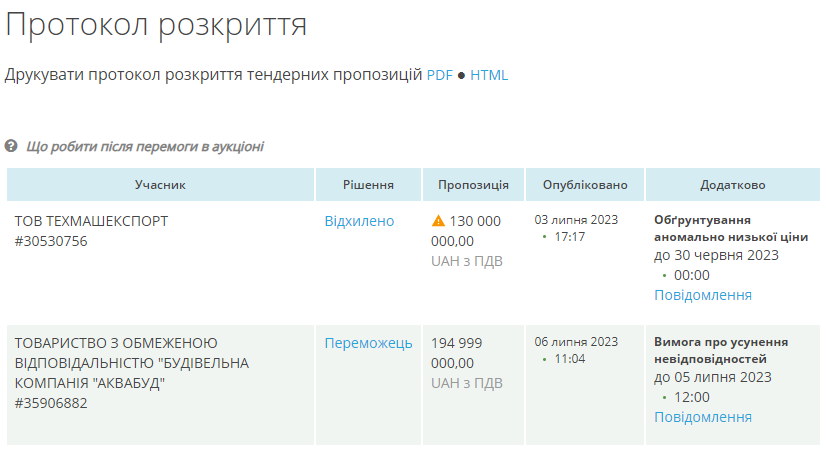Click the 17:17 publication time
The height and width of the screenshot is (458, 826).
pos(569,237)
